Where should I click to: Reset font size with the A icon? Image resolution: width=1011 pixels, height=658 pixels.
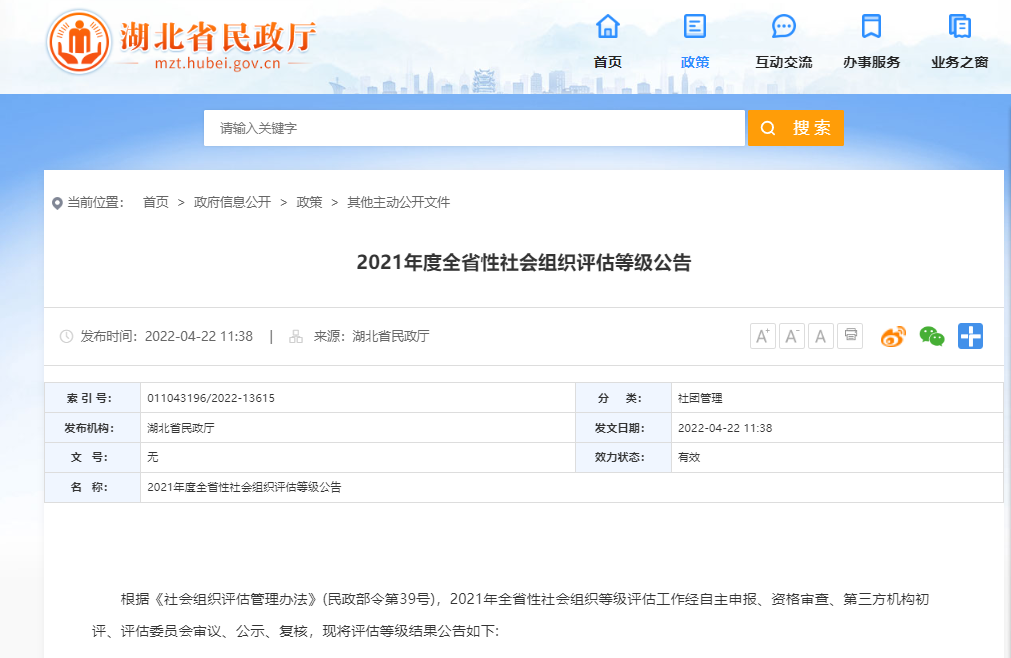click(x=820, y=335)
